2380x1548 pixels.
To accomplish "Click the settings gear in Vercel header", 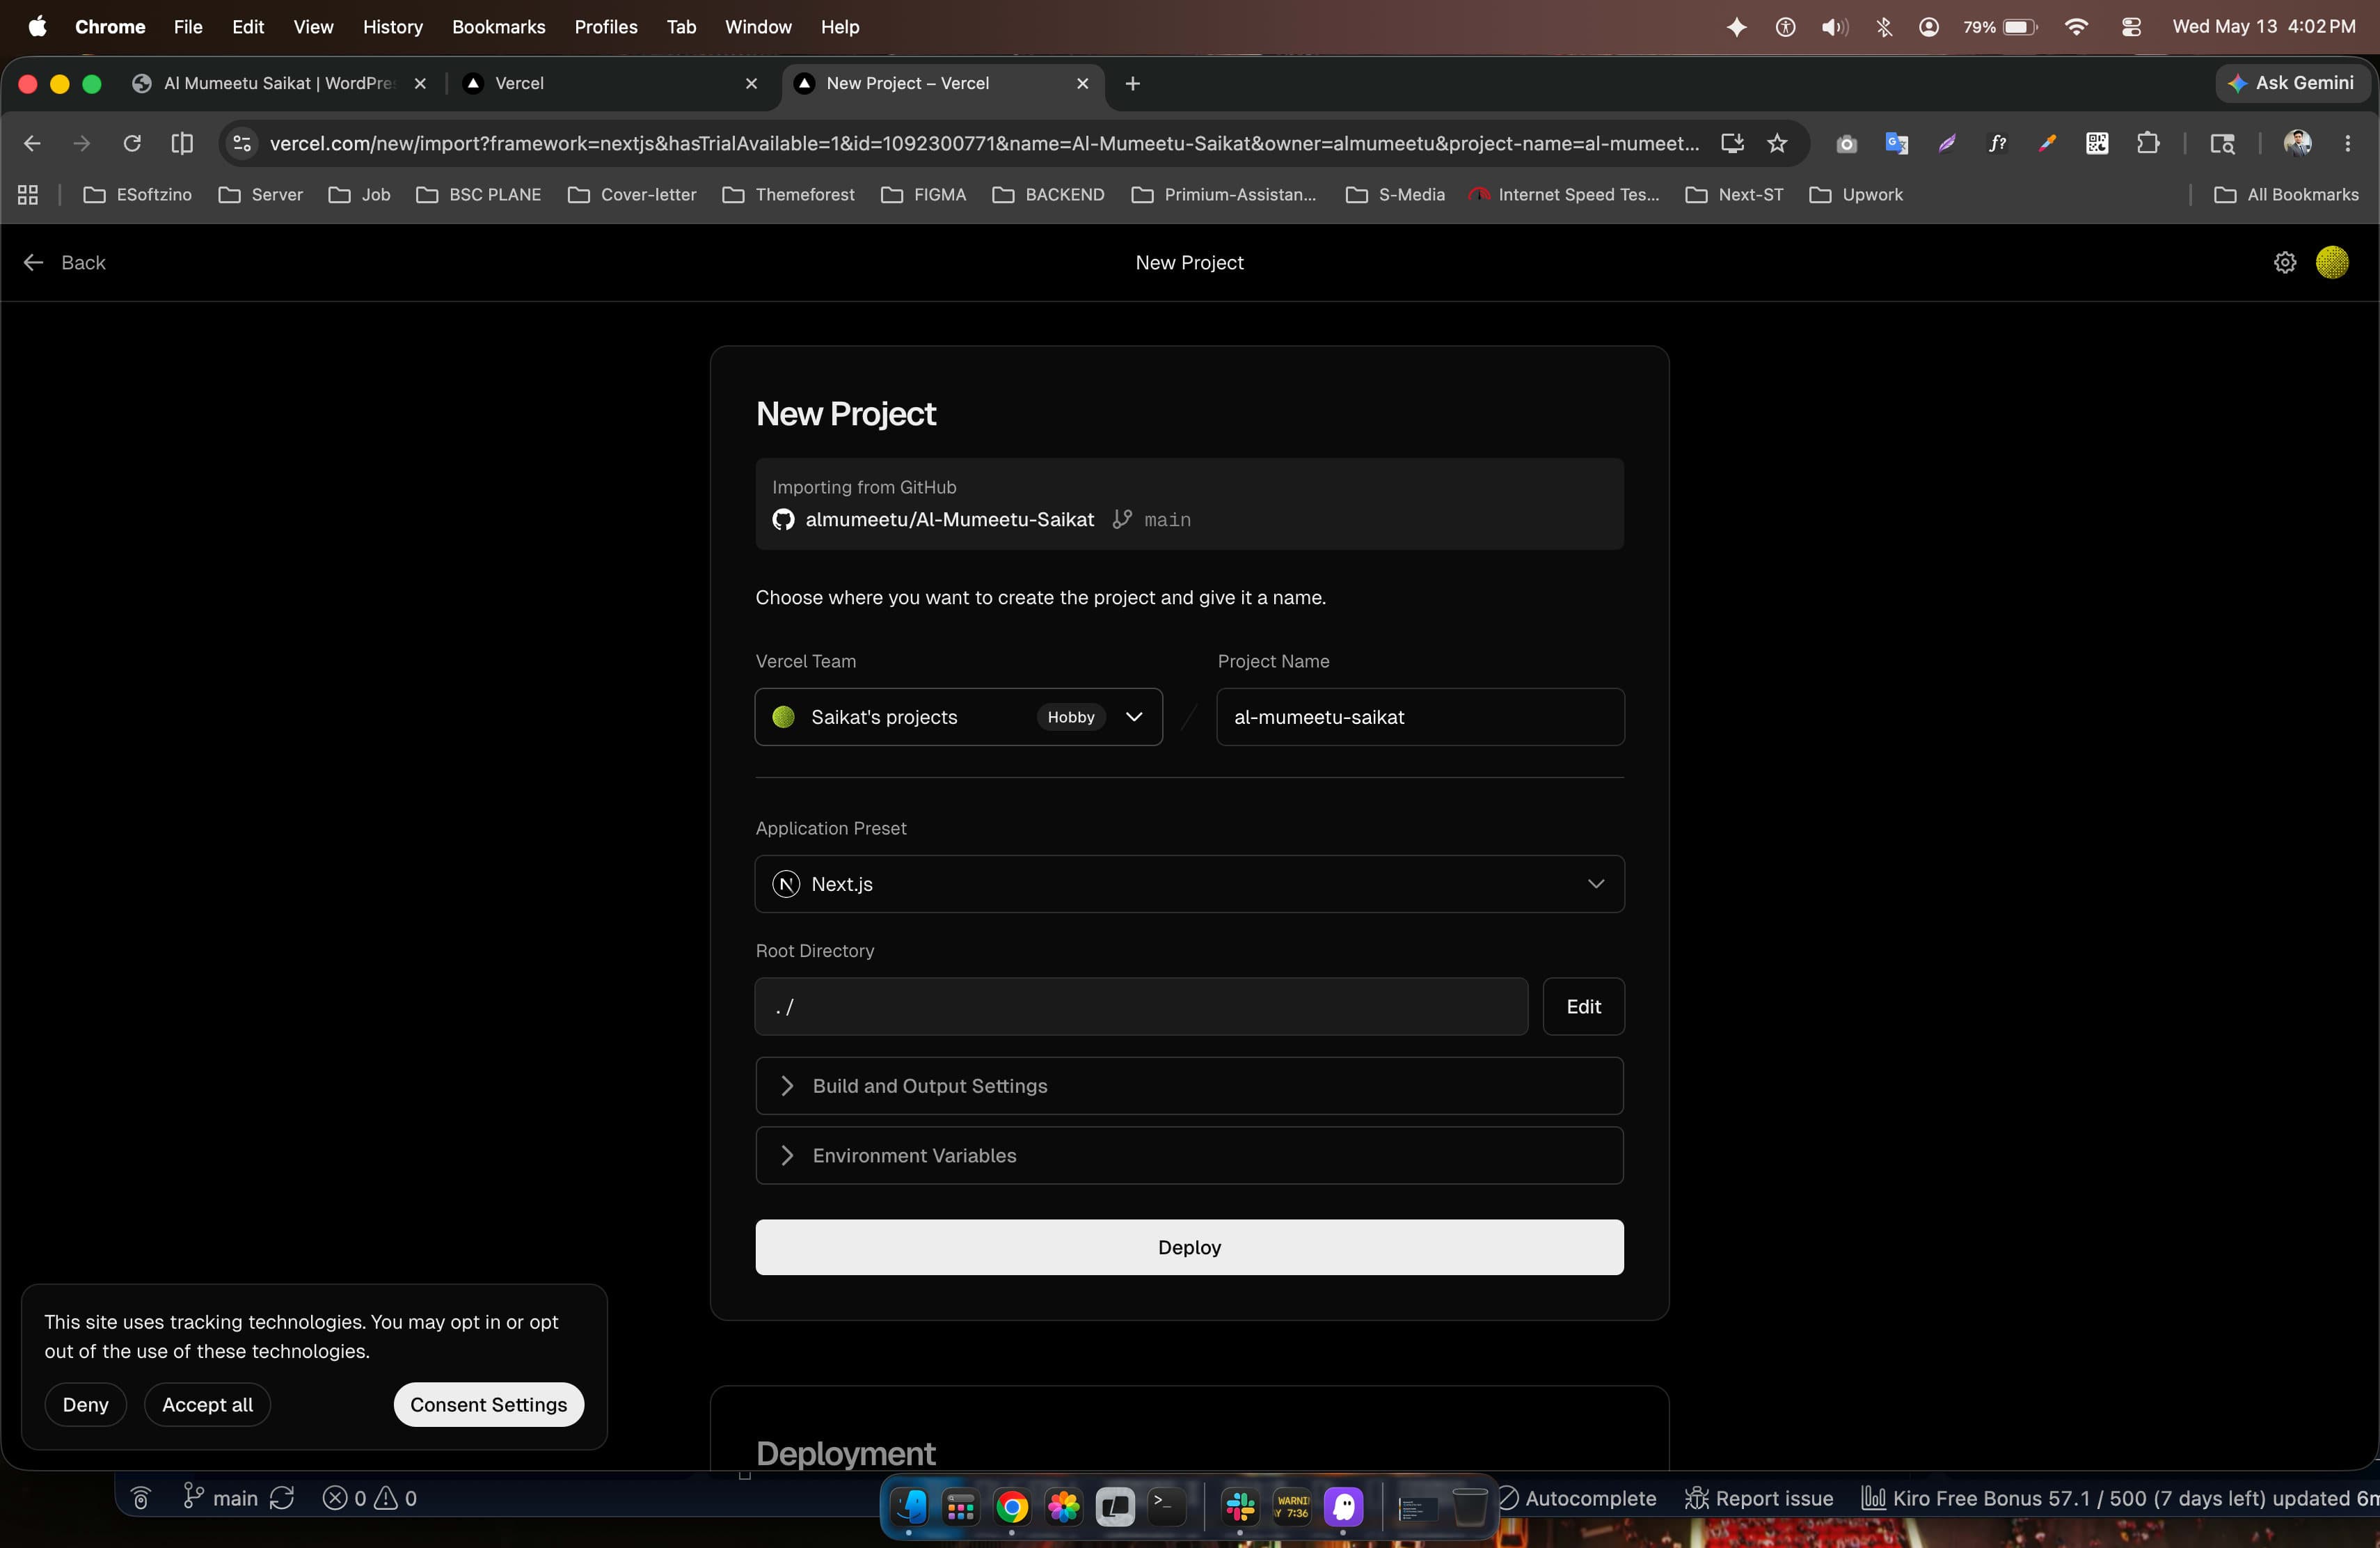I will [x=2285, y=262].
